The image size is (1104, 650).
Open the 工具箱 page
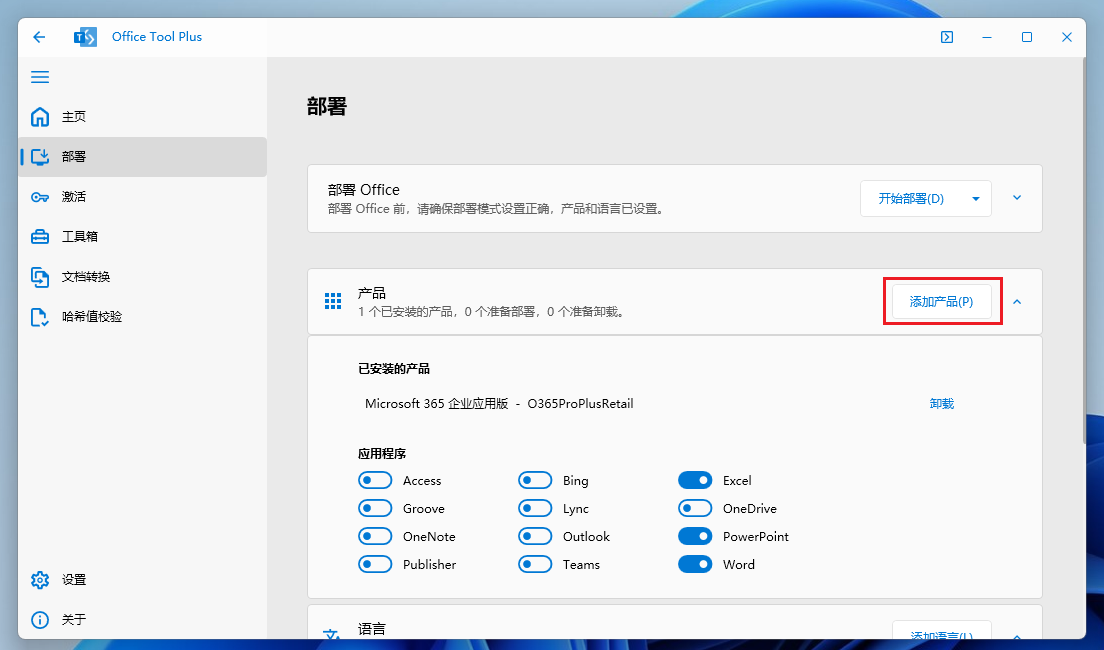(x=143, y=237)
